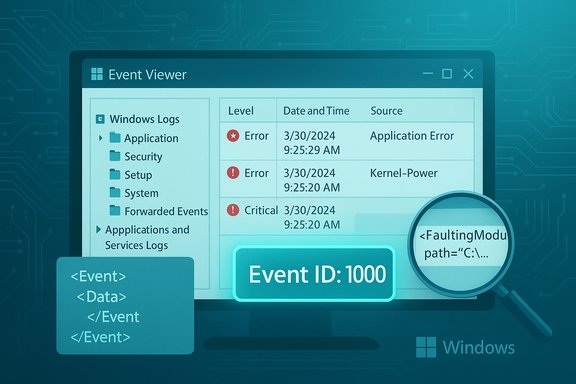Viewport: 576px width, 384px height.
Task: Expand Applications and Services Logs arrow
Action: pyautogui.click(x=98, y=230)
